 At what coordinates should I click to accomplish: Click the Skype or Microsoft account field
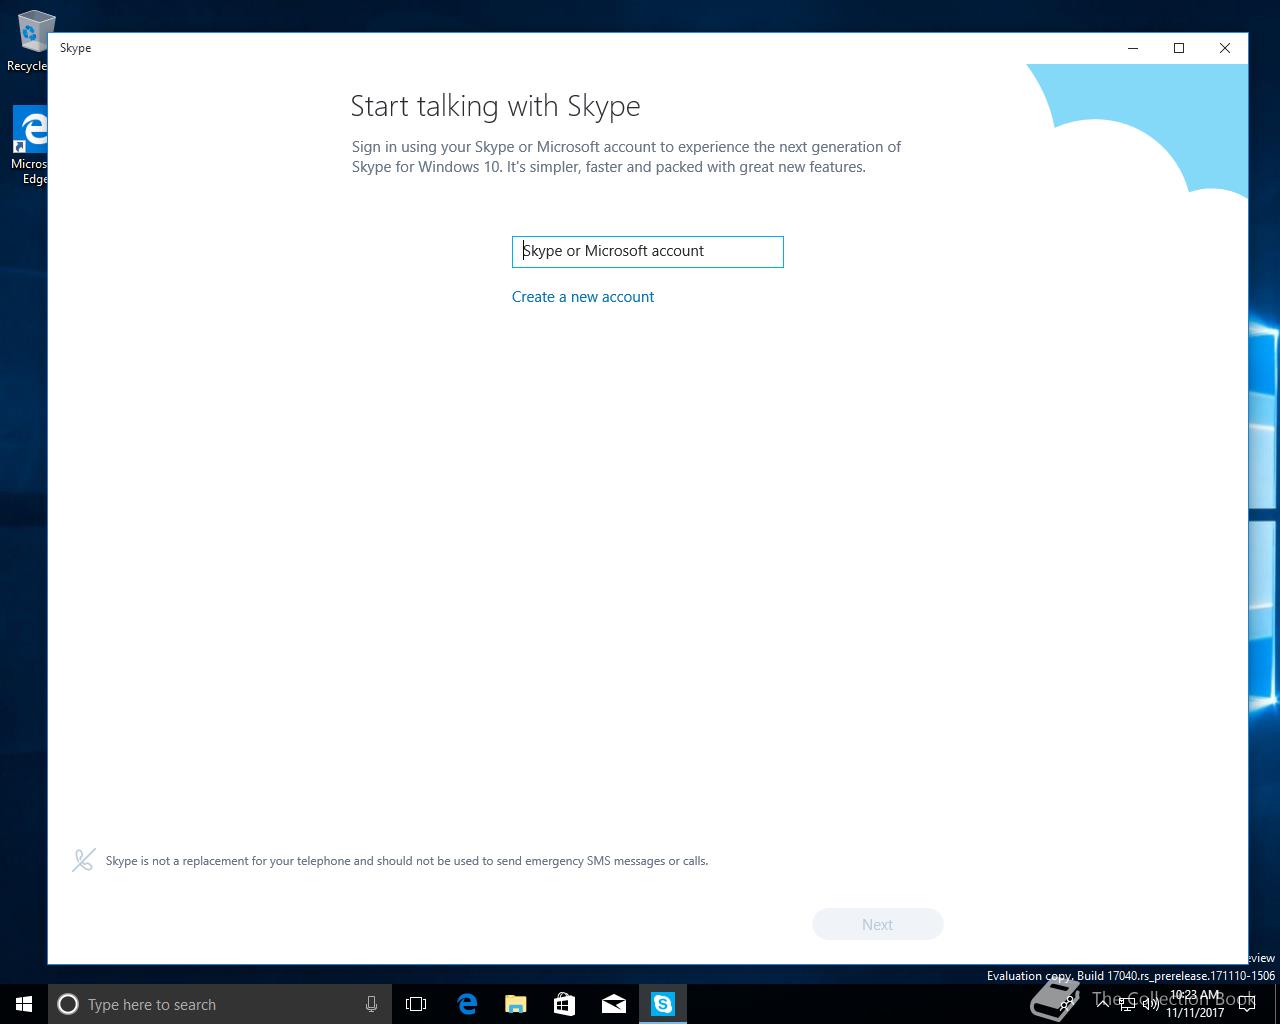click(x=647, y=251)
